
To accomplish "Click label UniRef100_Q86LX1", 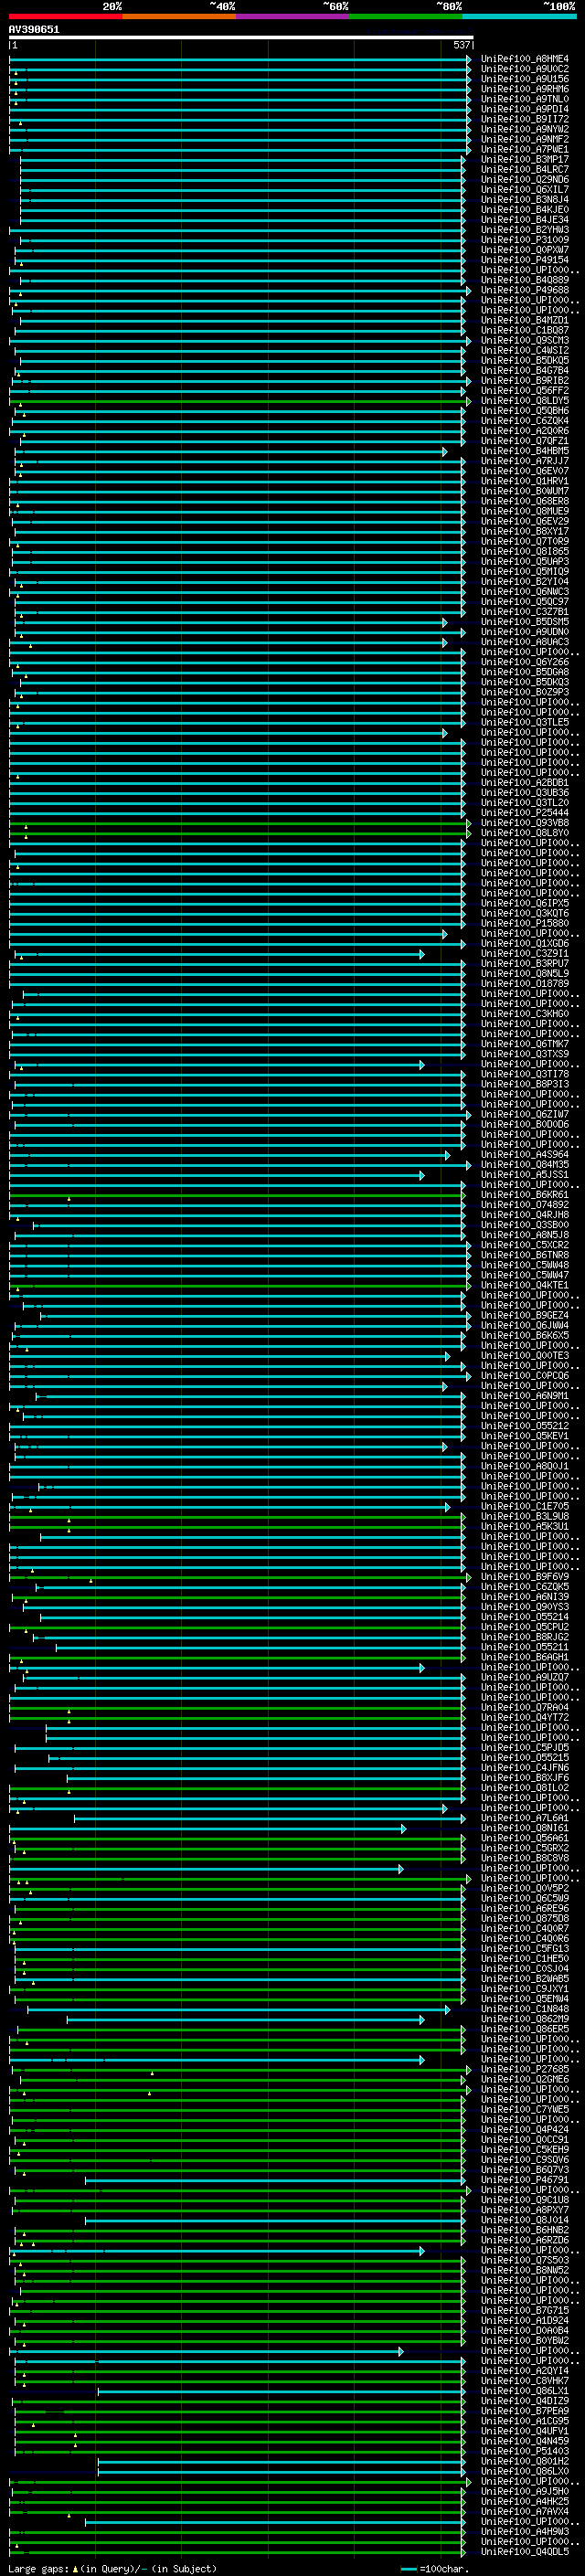I will pos(525,2391).
